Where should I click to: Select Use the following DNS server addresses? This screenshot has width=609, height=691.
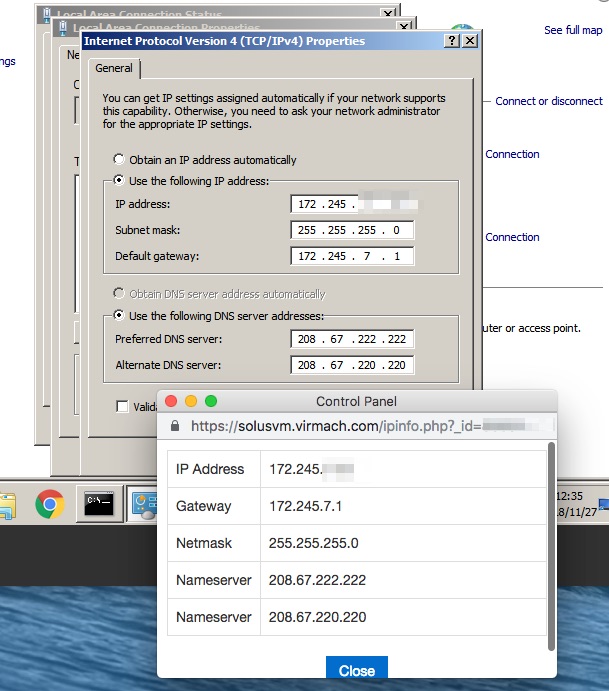(120, 316)
